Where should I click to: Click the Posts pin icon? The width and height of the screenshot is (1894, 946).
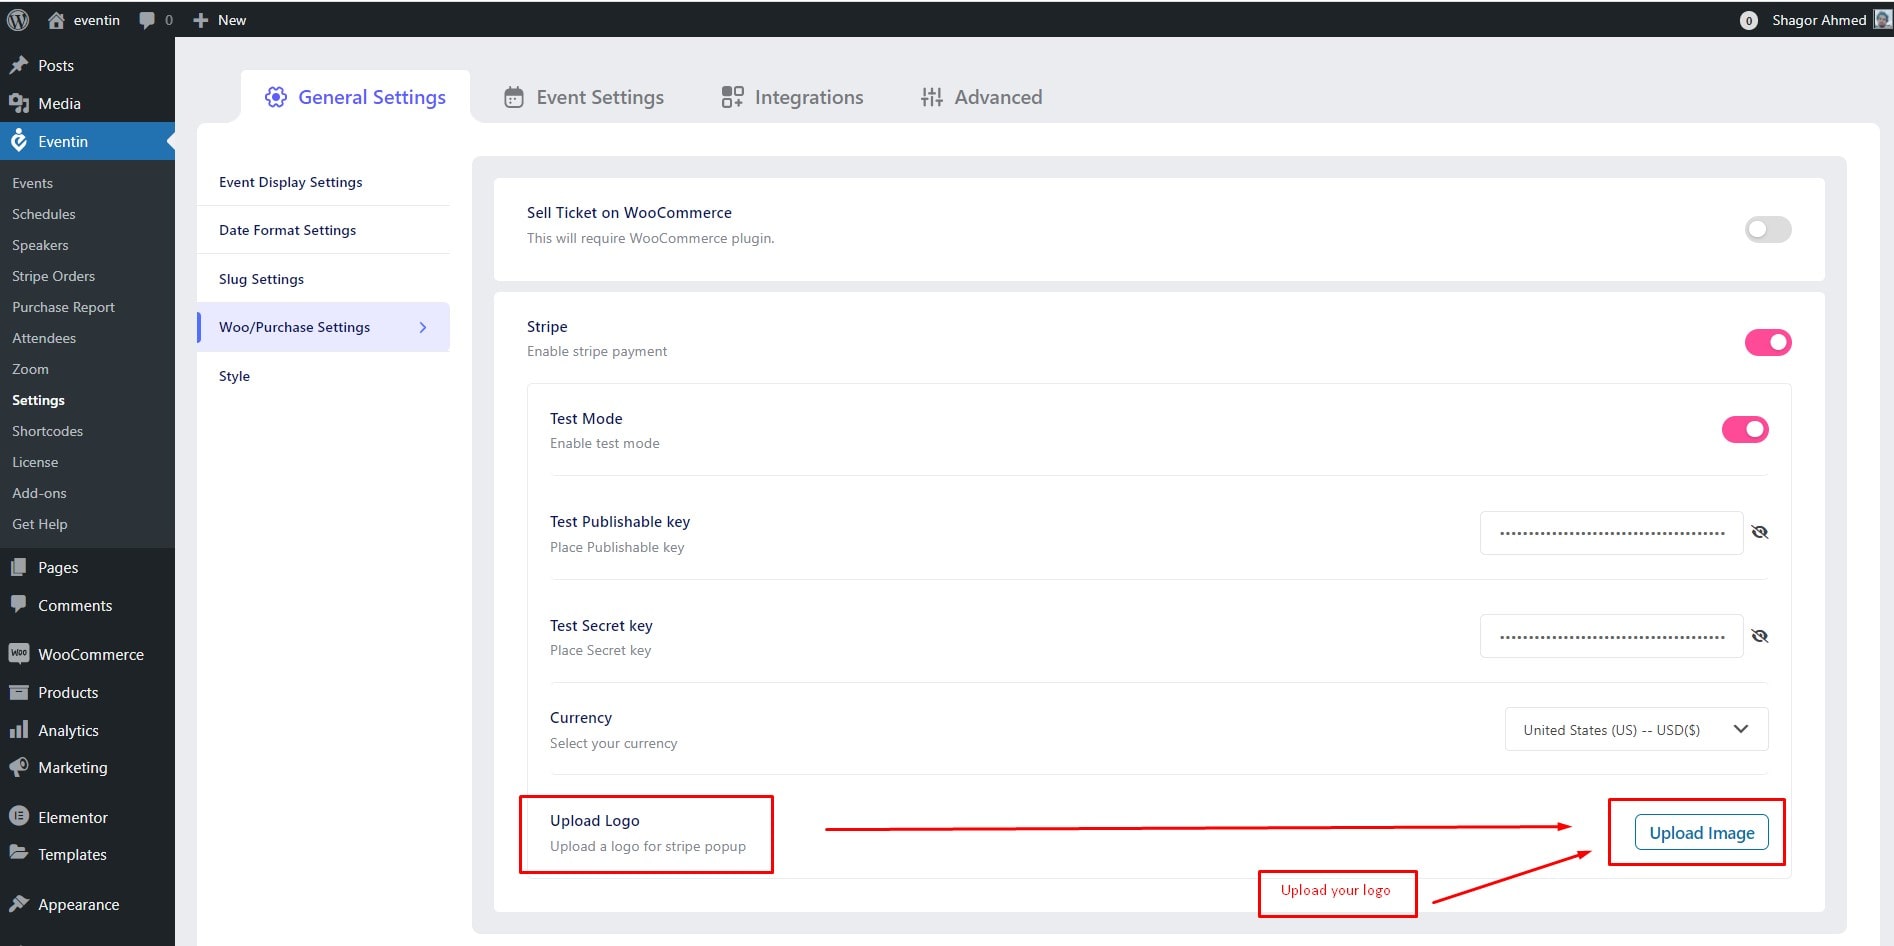[19, 65]
